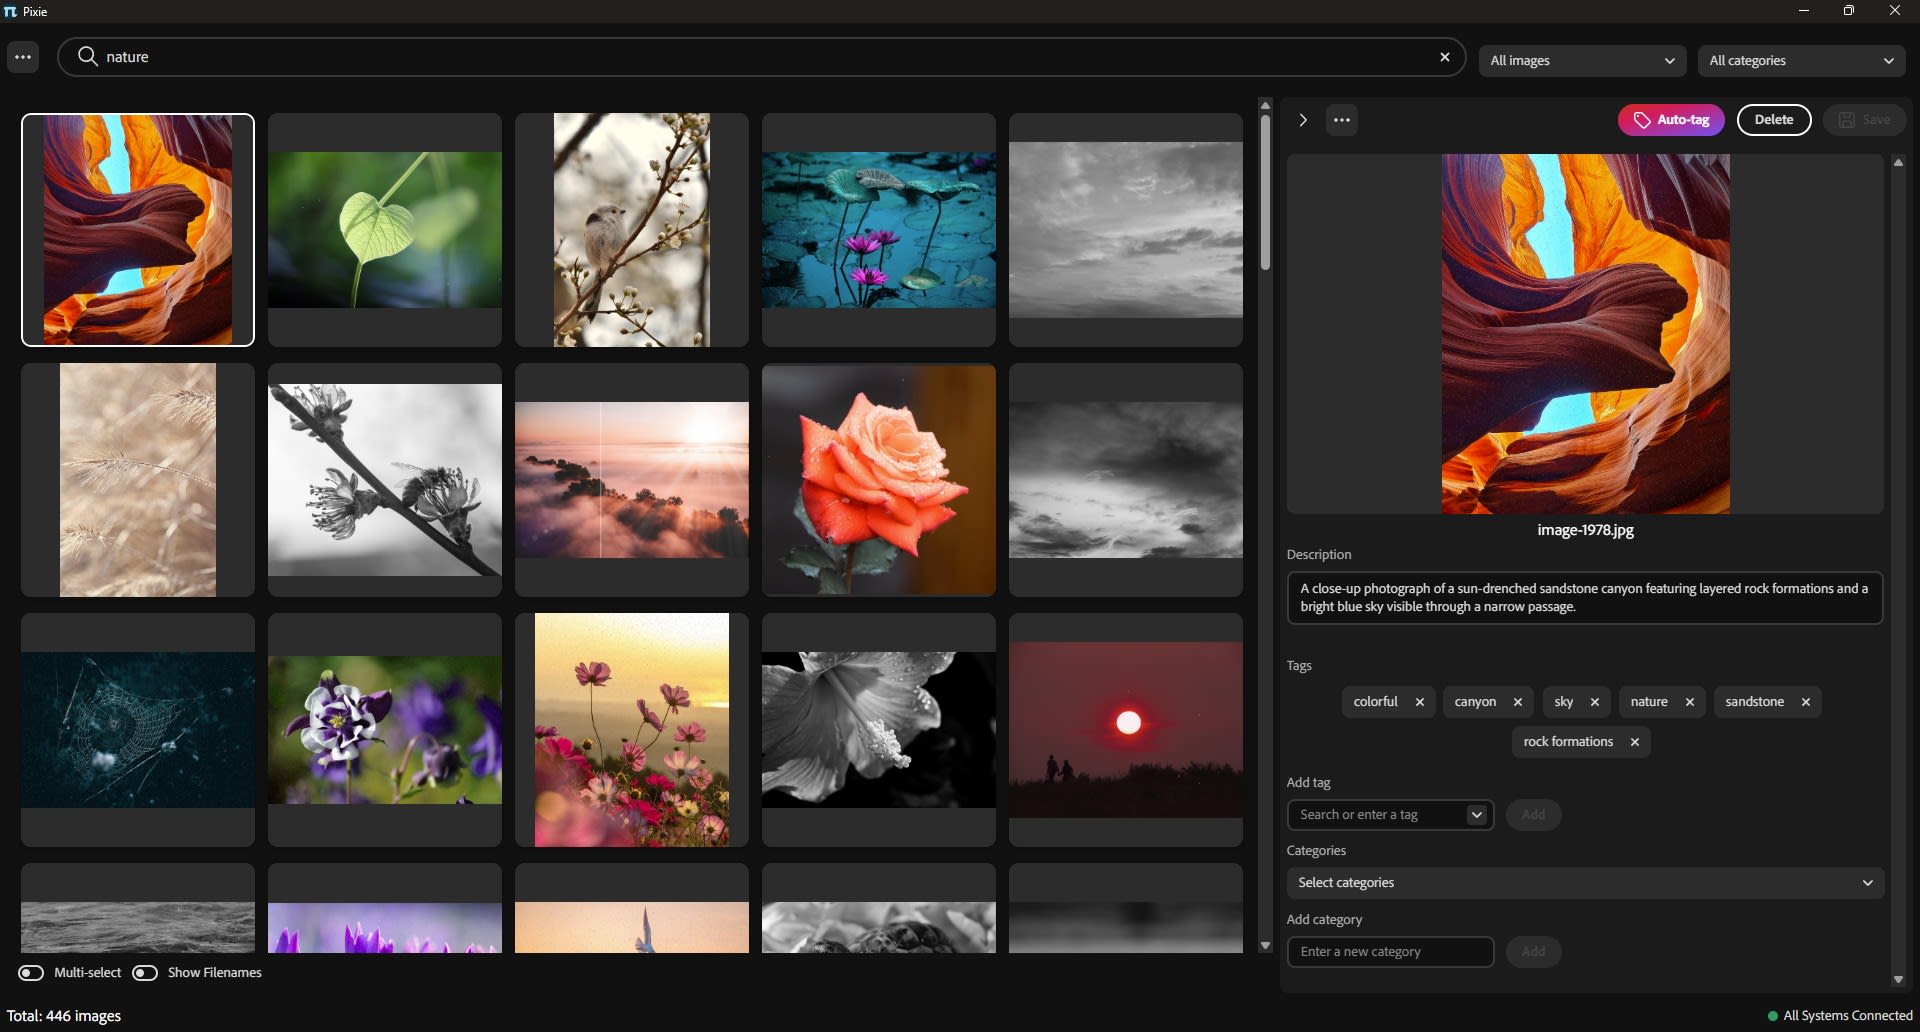Screen dimensions: 1920x1032
Task: Open the three-dot menu beside search bar
Action: click(x=23, y=57)
